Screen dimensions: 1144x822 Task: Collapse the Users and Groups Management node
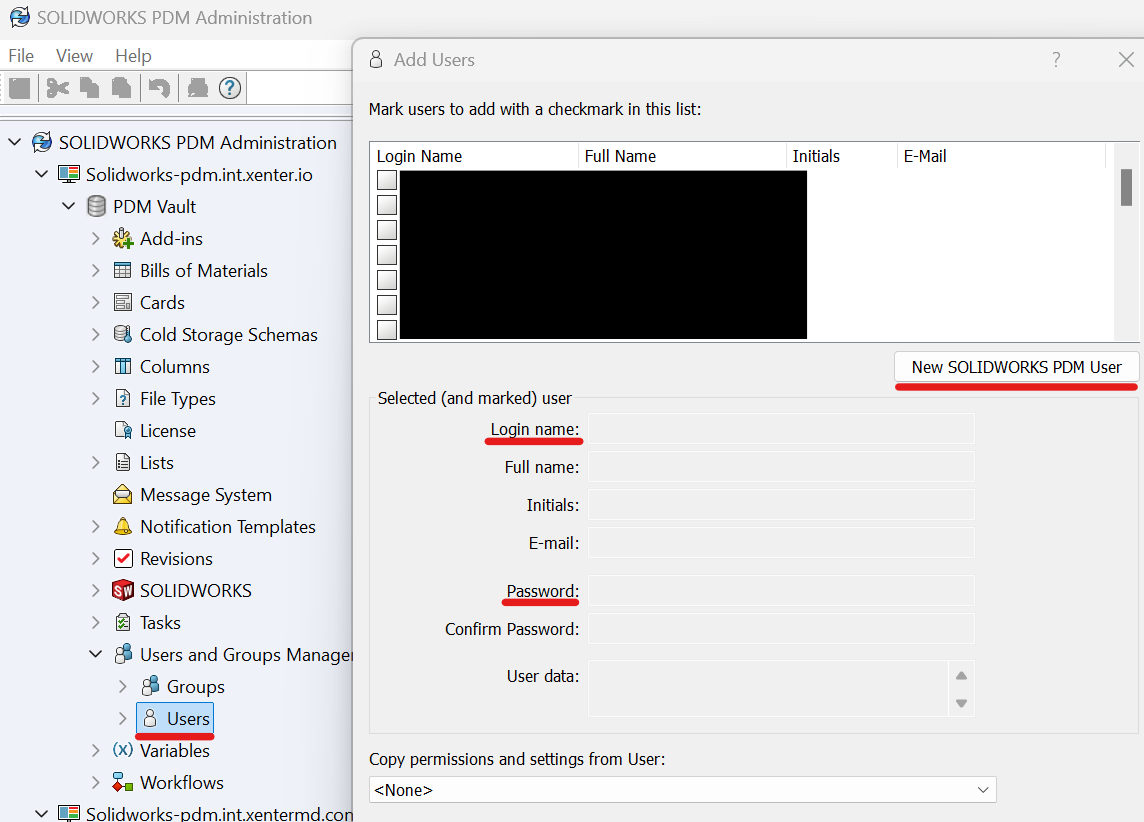(96, 655)
